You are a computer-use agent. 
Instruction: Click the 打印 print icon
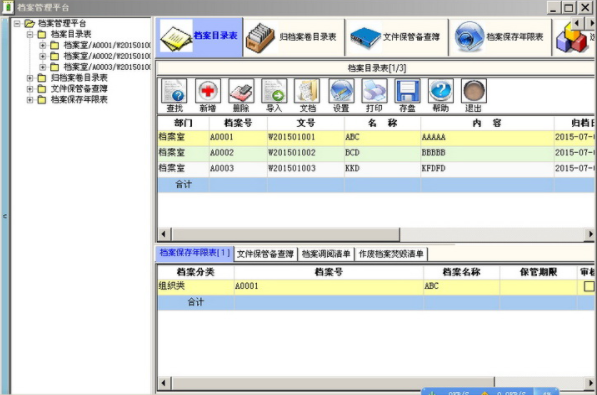(x=374, y=91)
